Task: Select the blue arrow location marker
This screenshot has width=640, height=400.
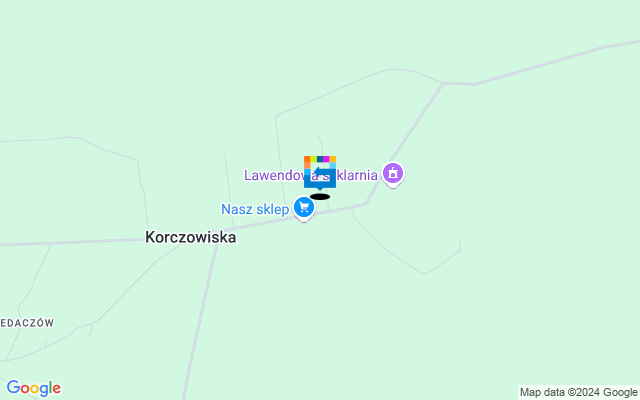Action: [x=320, y=173]
